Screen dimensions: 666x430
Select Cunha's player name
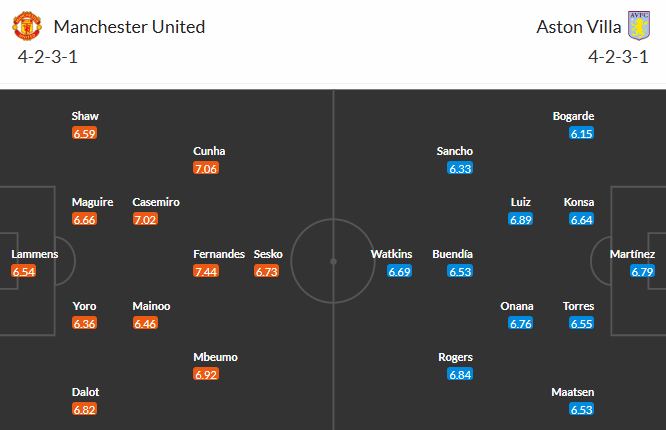(x=209, y=151)
